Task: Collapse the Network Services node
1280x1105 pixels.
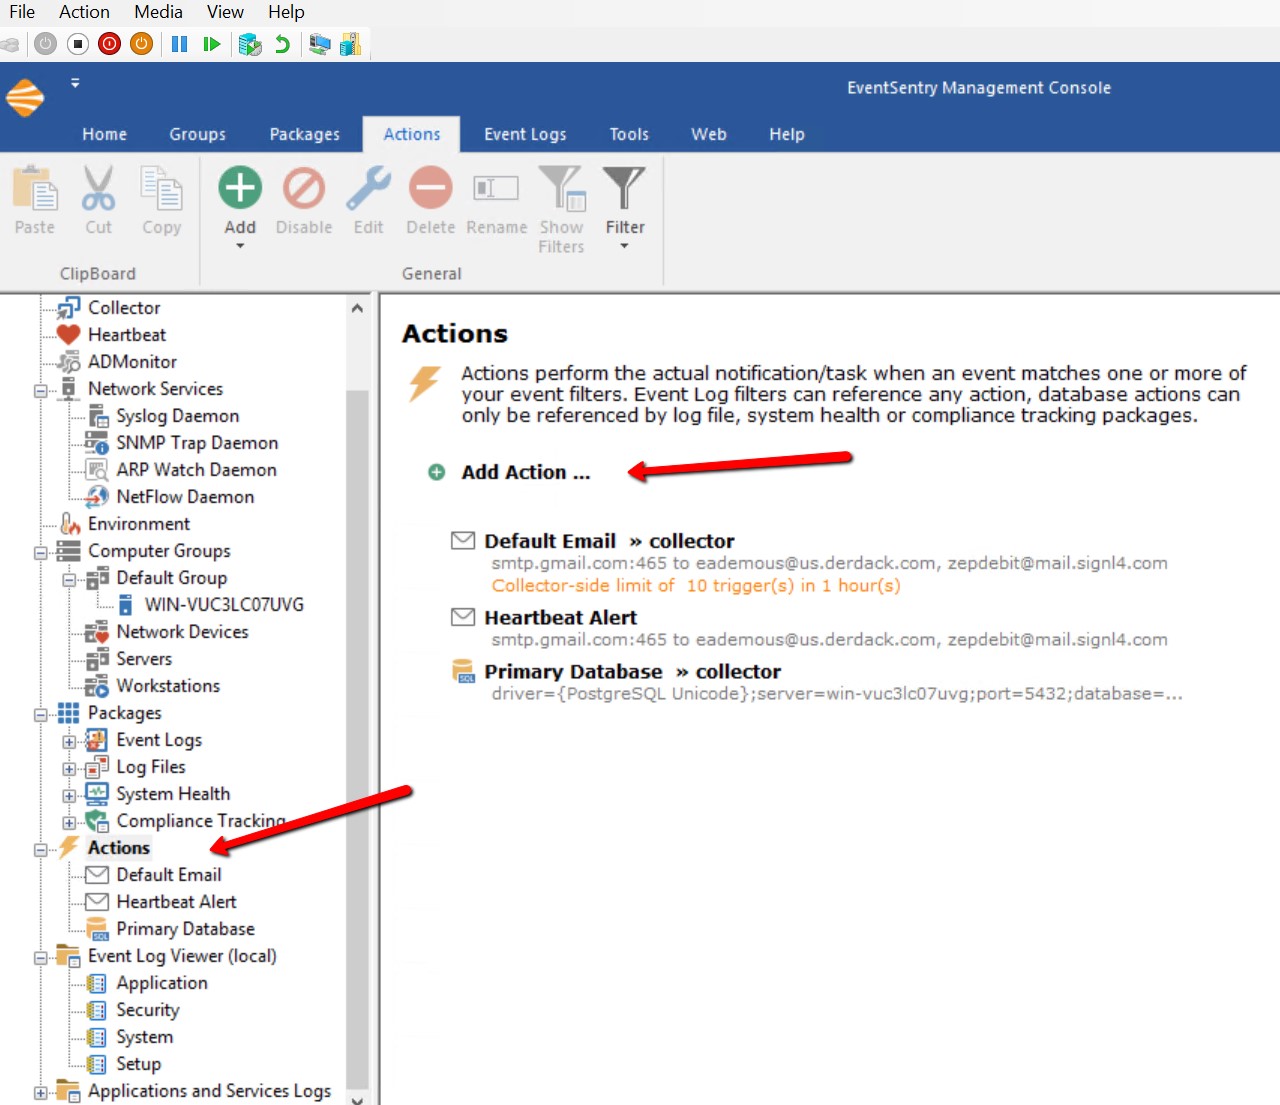Action: click(x=41, y=391)
